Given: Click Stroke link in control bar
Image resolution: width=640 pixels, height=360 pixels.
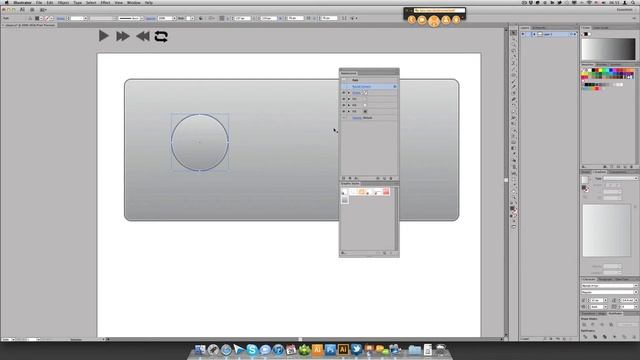Looking at the screenshot, I should (x=61, y=18).
